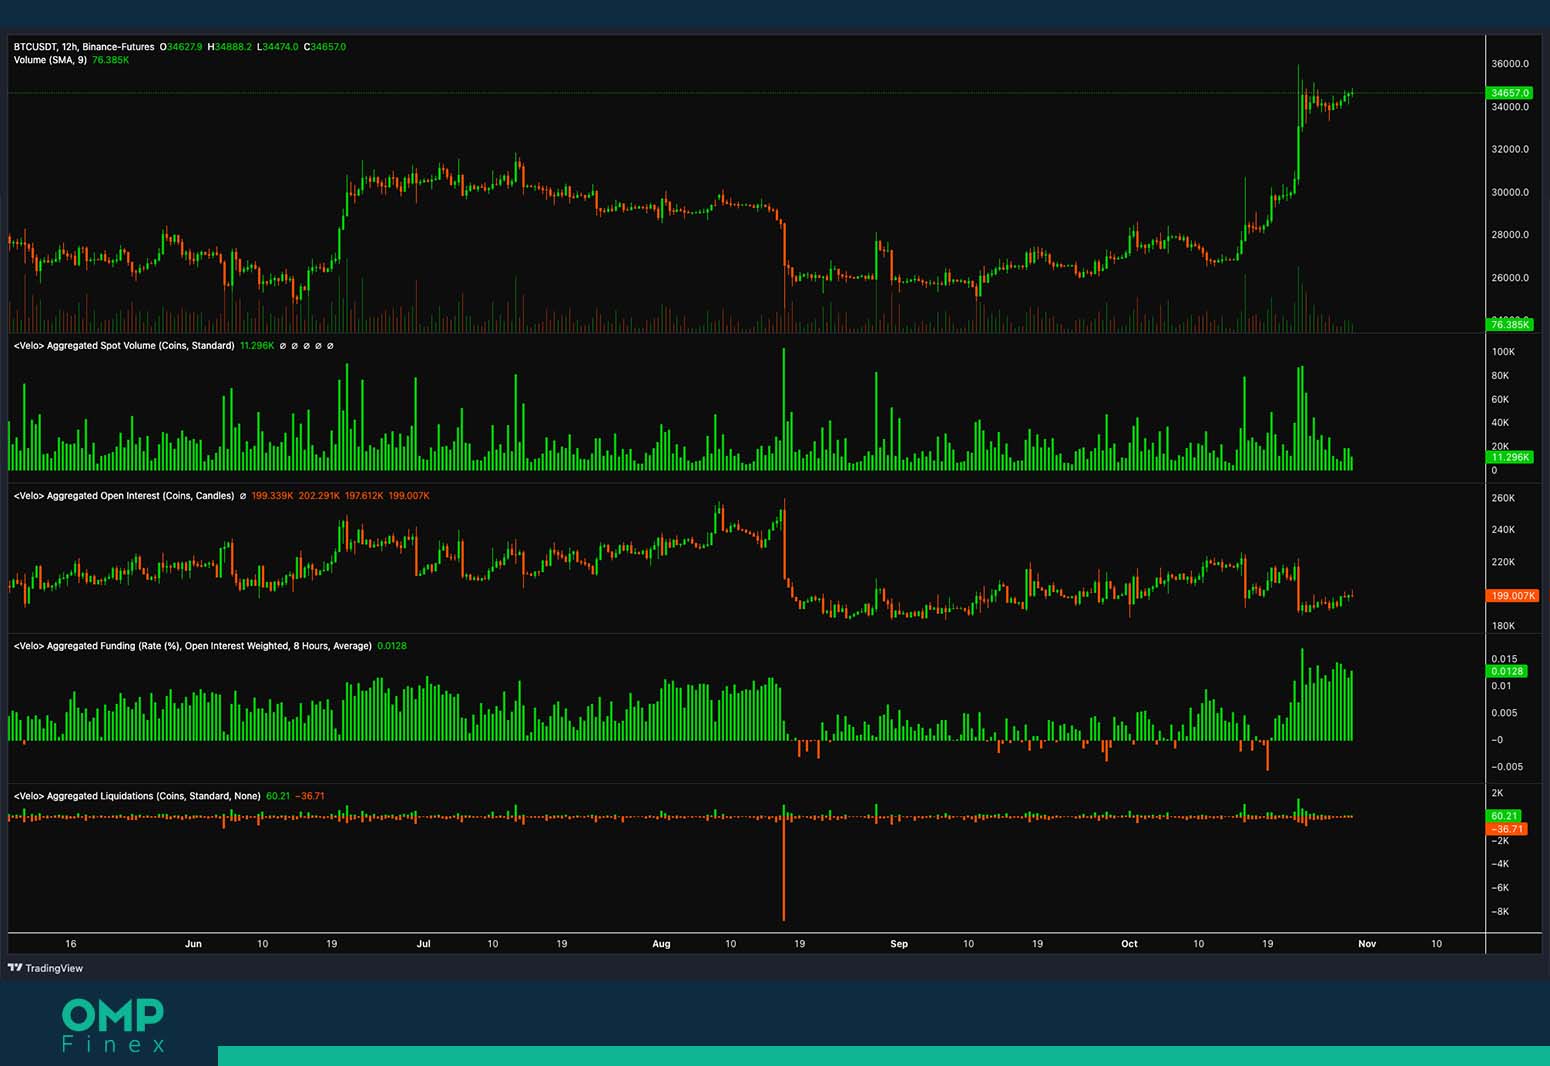The height and width of the screenshot is (1066, 1550).
Task: Click the Aug label on the time axis
Action: pyautogui.click(x=661, y=944)
